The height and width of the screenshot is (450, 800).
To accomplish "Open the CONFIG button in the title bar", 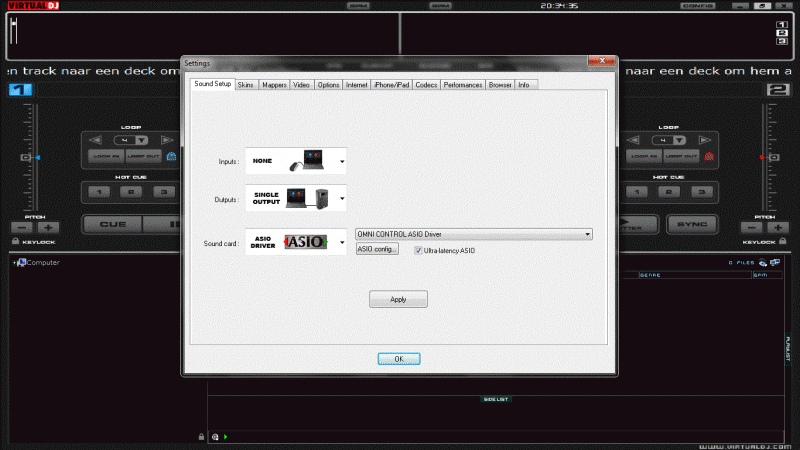I will (x=697, y=6).
